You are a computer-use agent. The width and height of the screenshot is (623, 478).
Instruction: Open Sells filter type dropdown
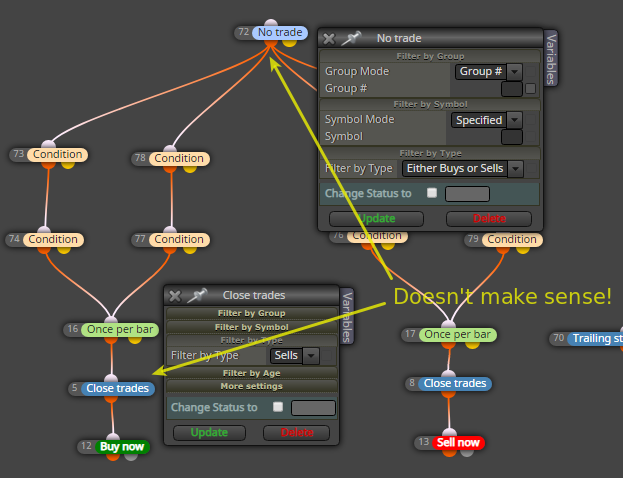coord(311,356)
